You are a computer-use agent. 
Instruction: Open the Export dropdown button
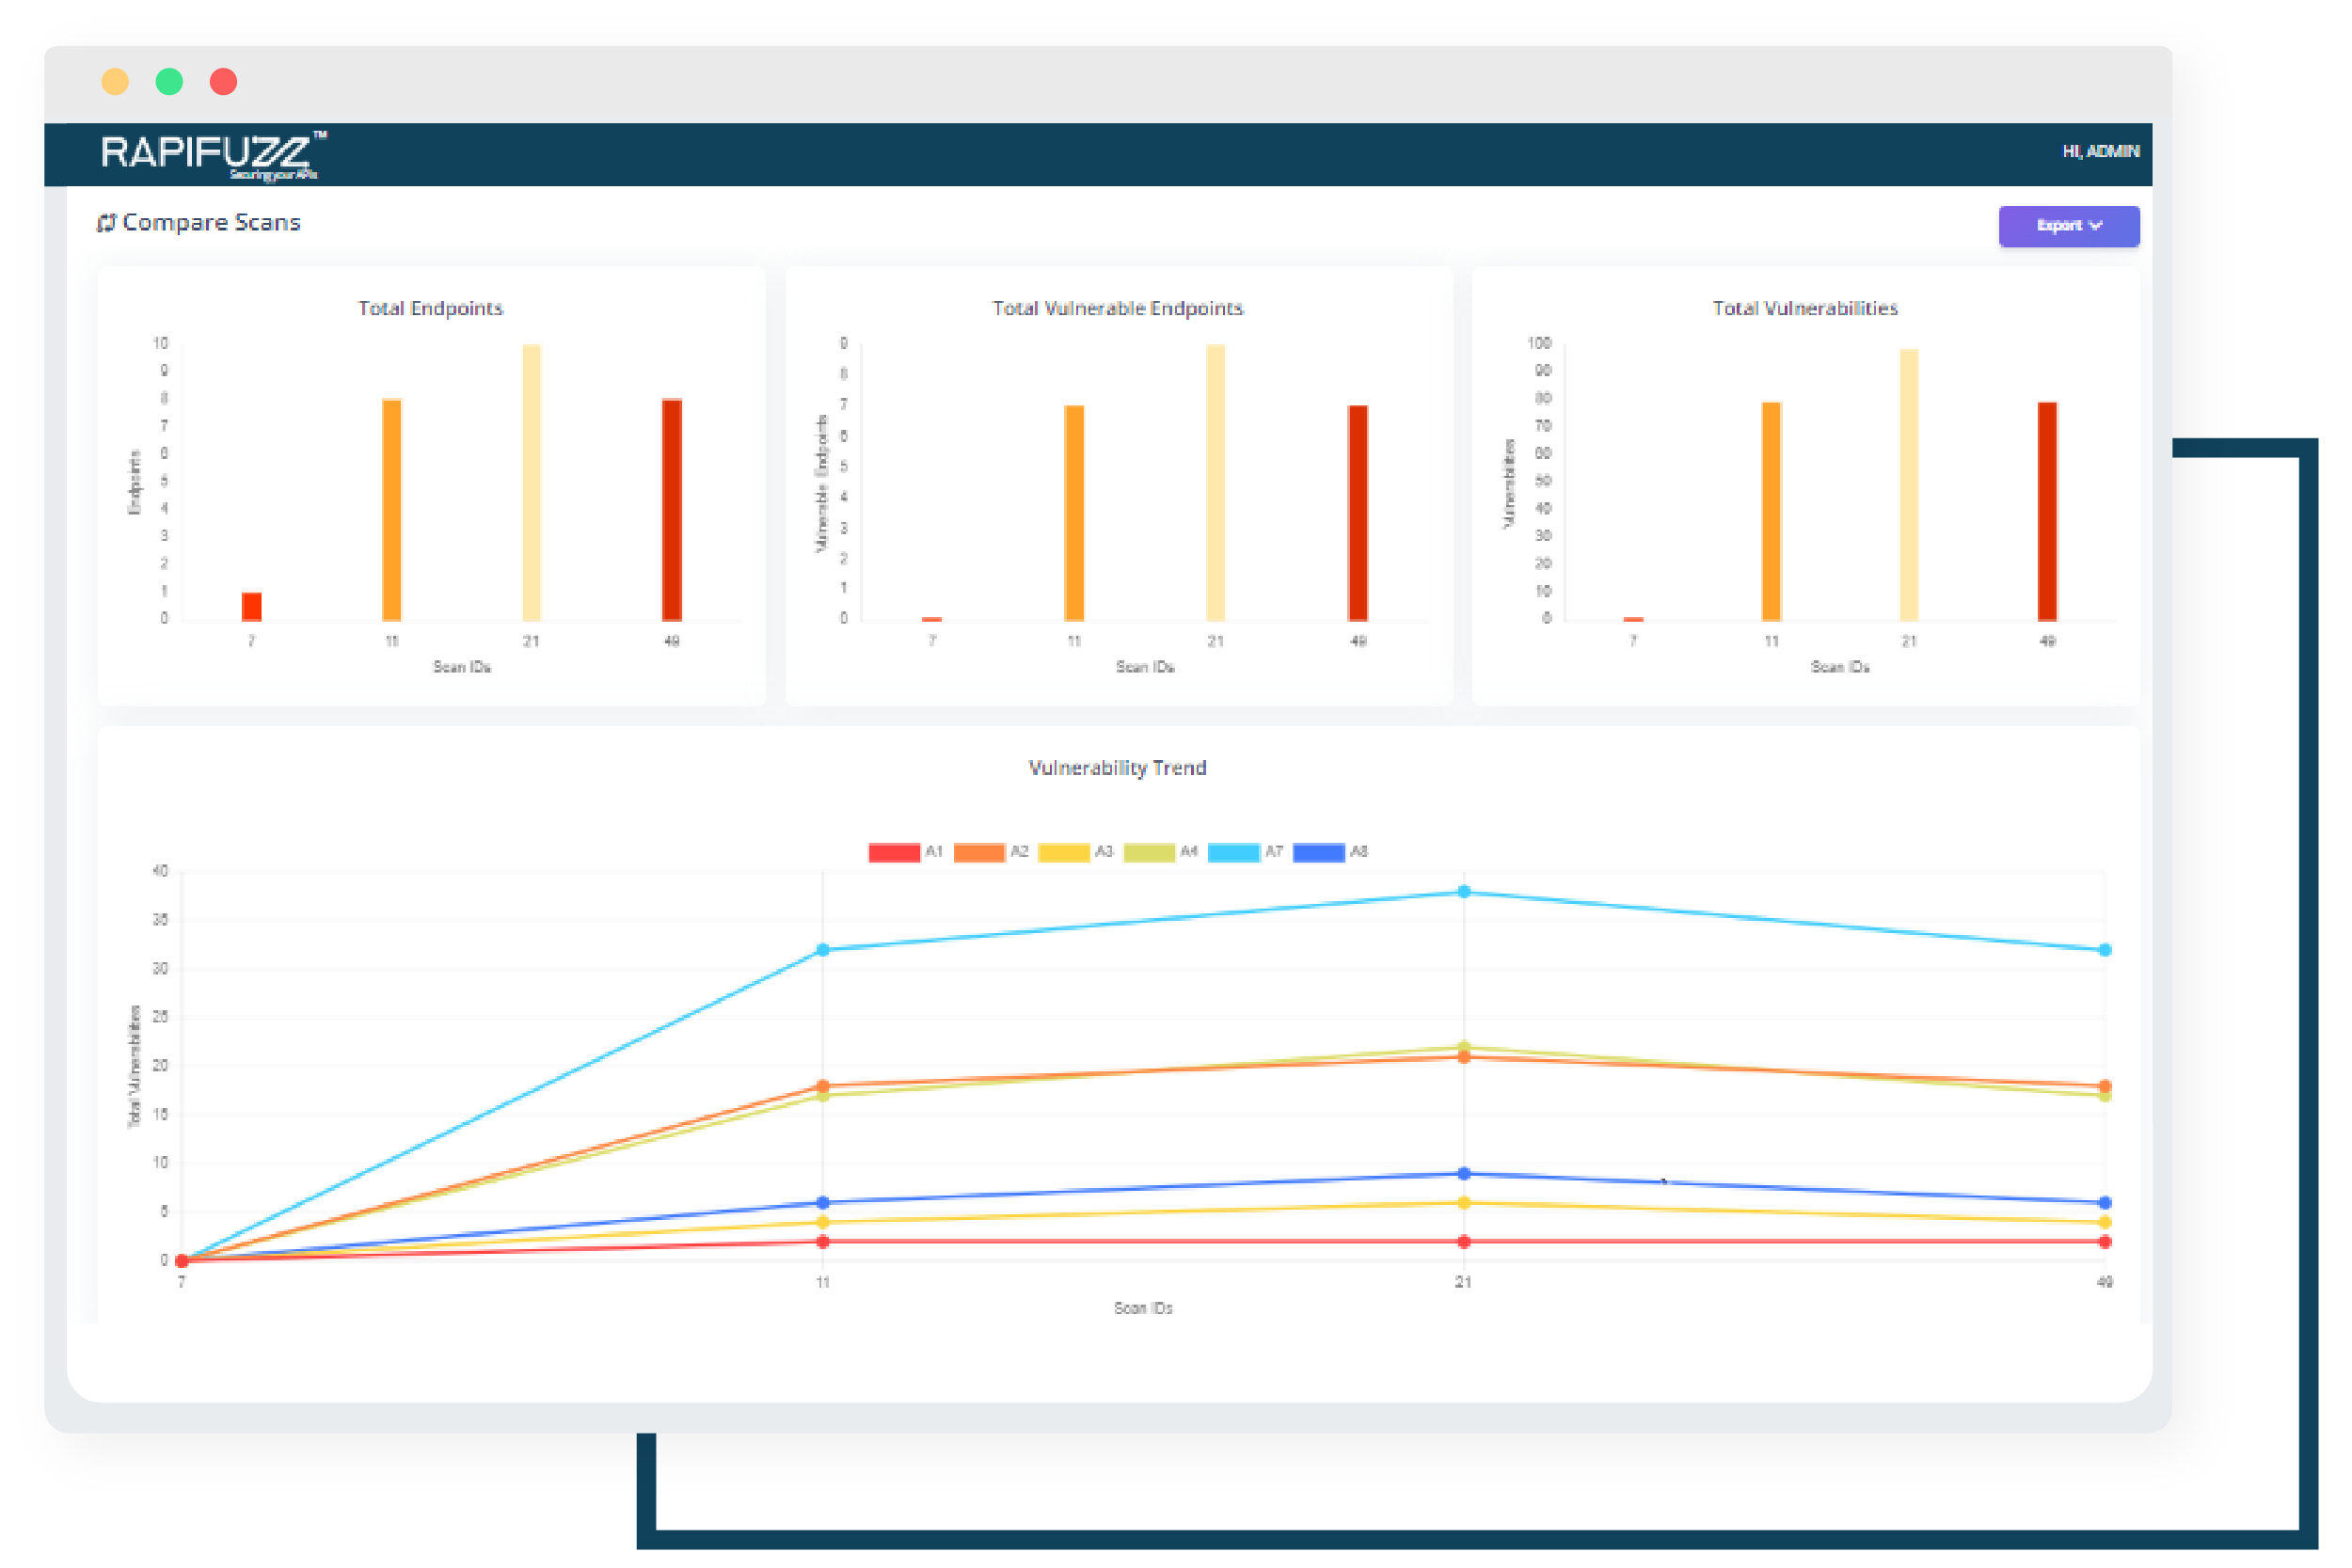(x=2068, y=226)
